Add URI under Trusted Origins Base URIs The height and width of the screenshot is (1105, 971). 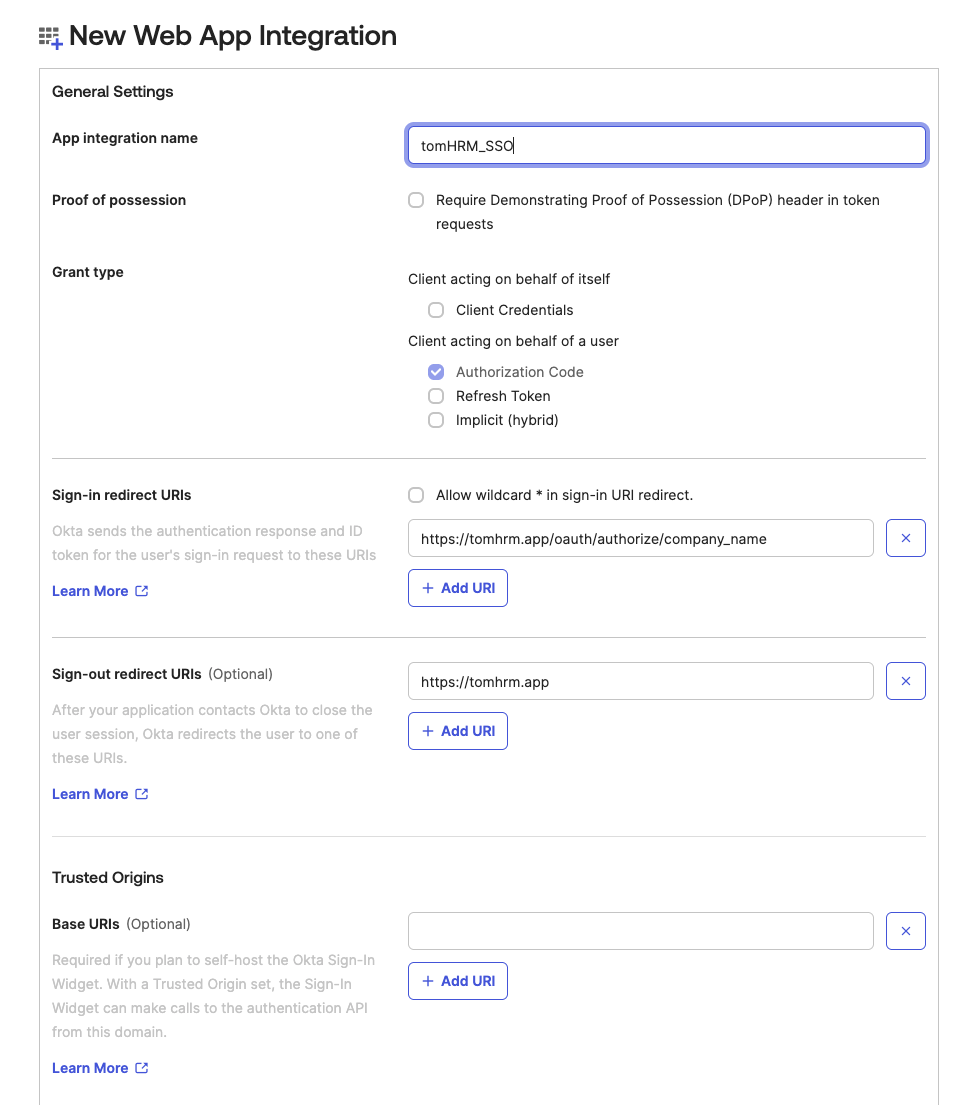point(458,982)
